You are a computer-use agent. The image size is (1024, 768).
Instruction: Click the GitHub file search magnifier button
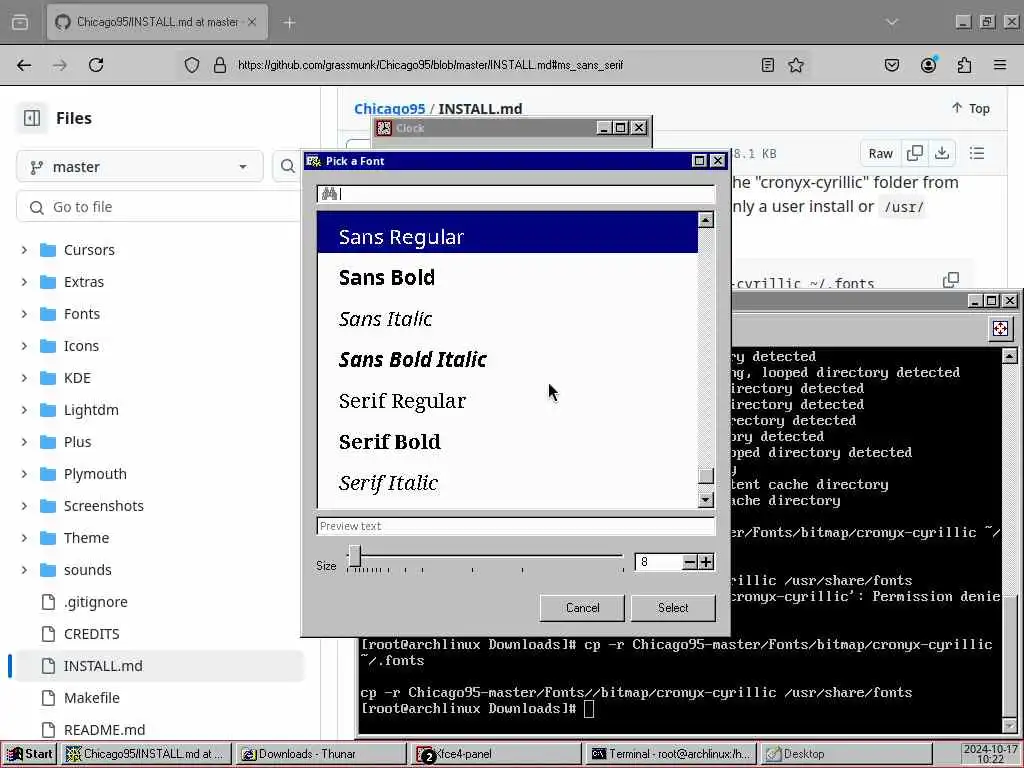287,167
